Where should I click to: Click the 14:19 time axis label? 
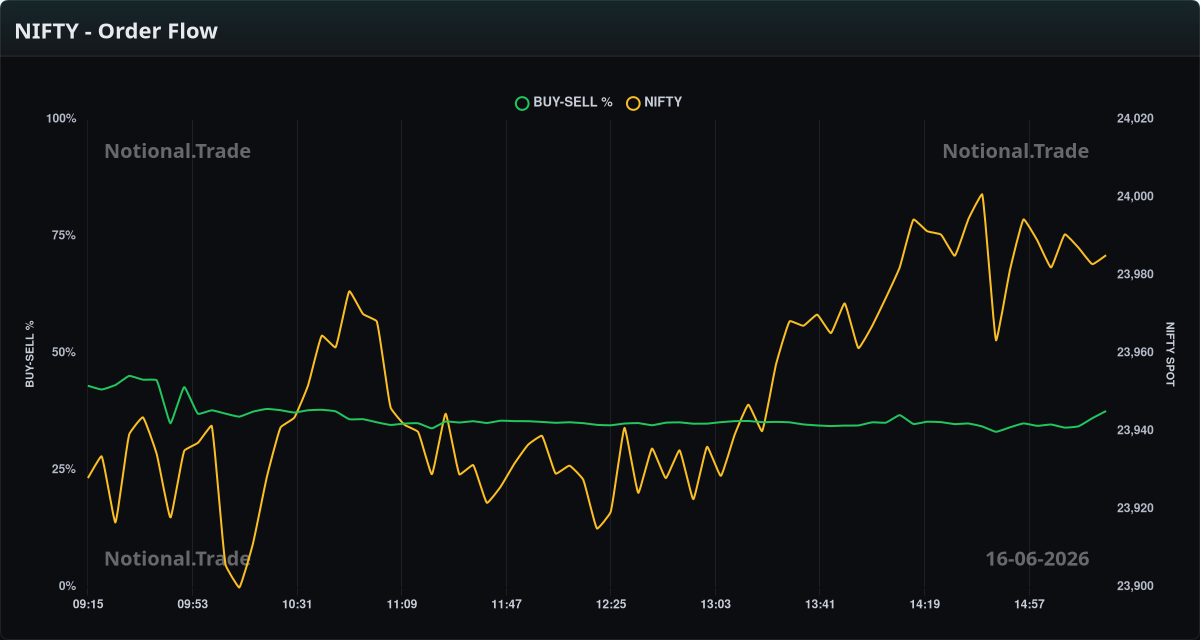pos(924,604)
